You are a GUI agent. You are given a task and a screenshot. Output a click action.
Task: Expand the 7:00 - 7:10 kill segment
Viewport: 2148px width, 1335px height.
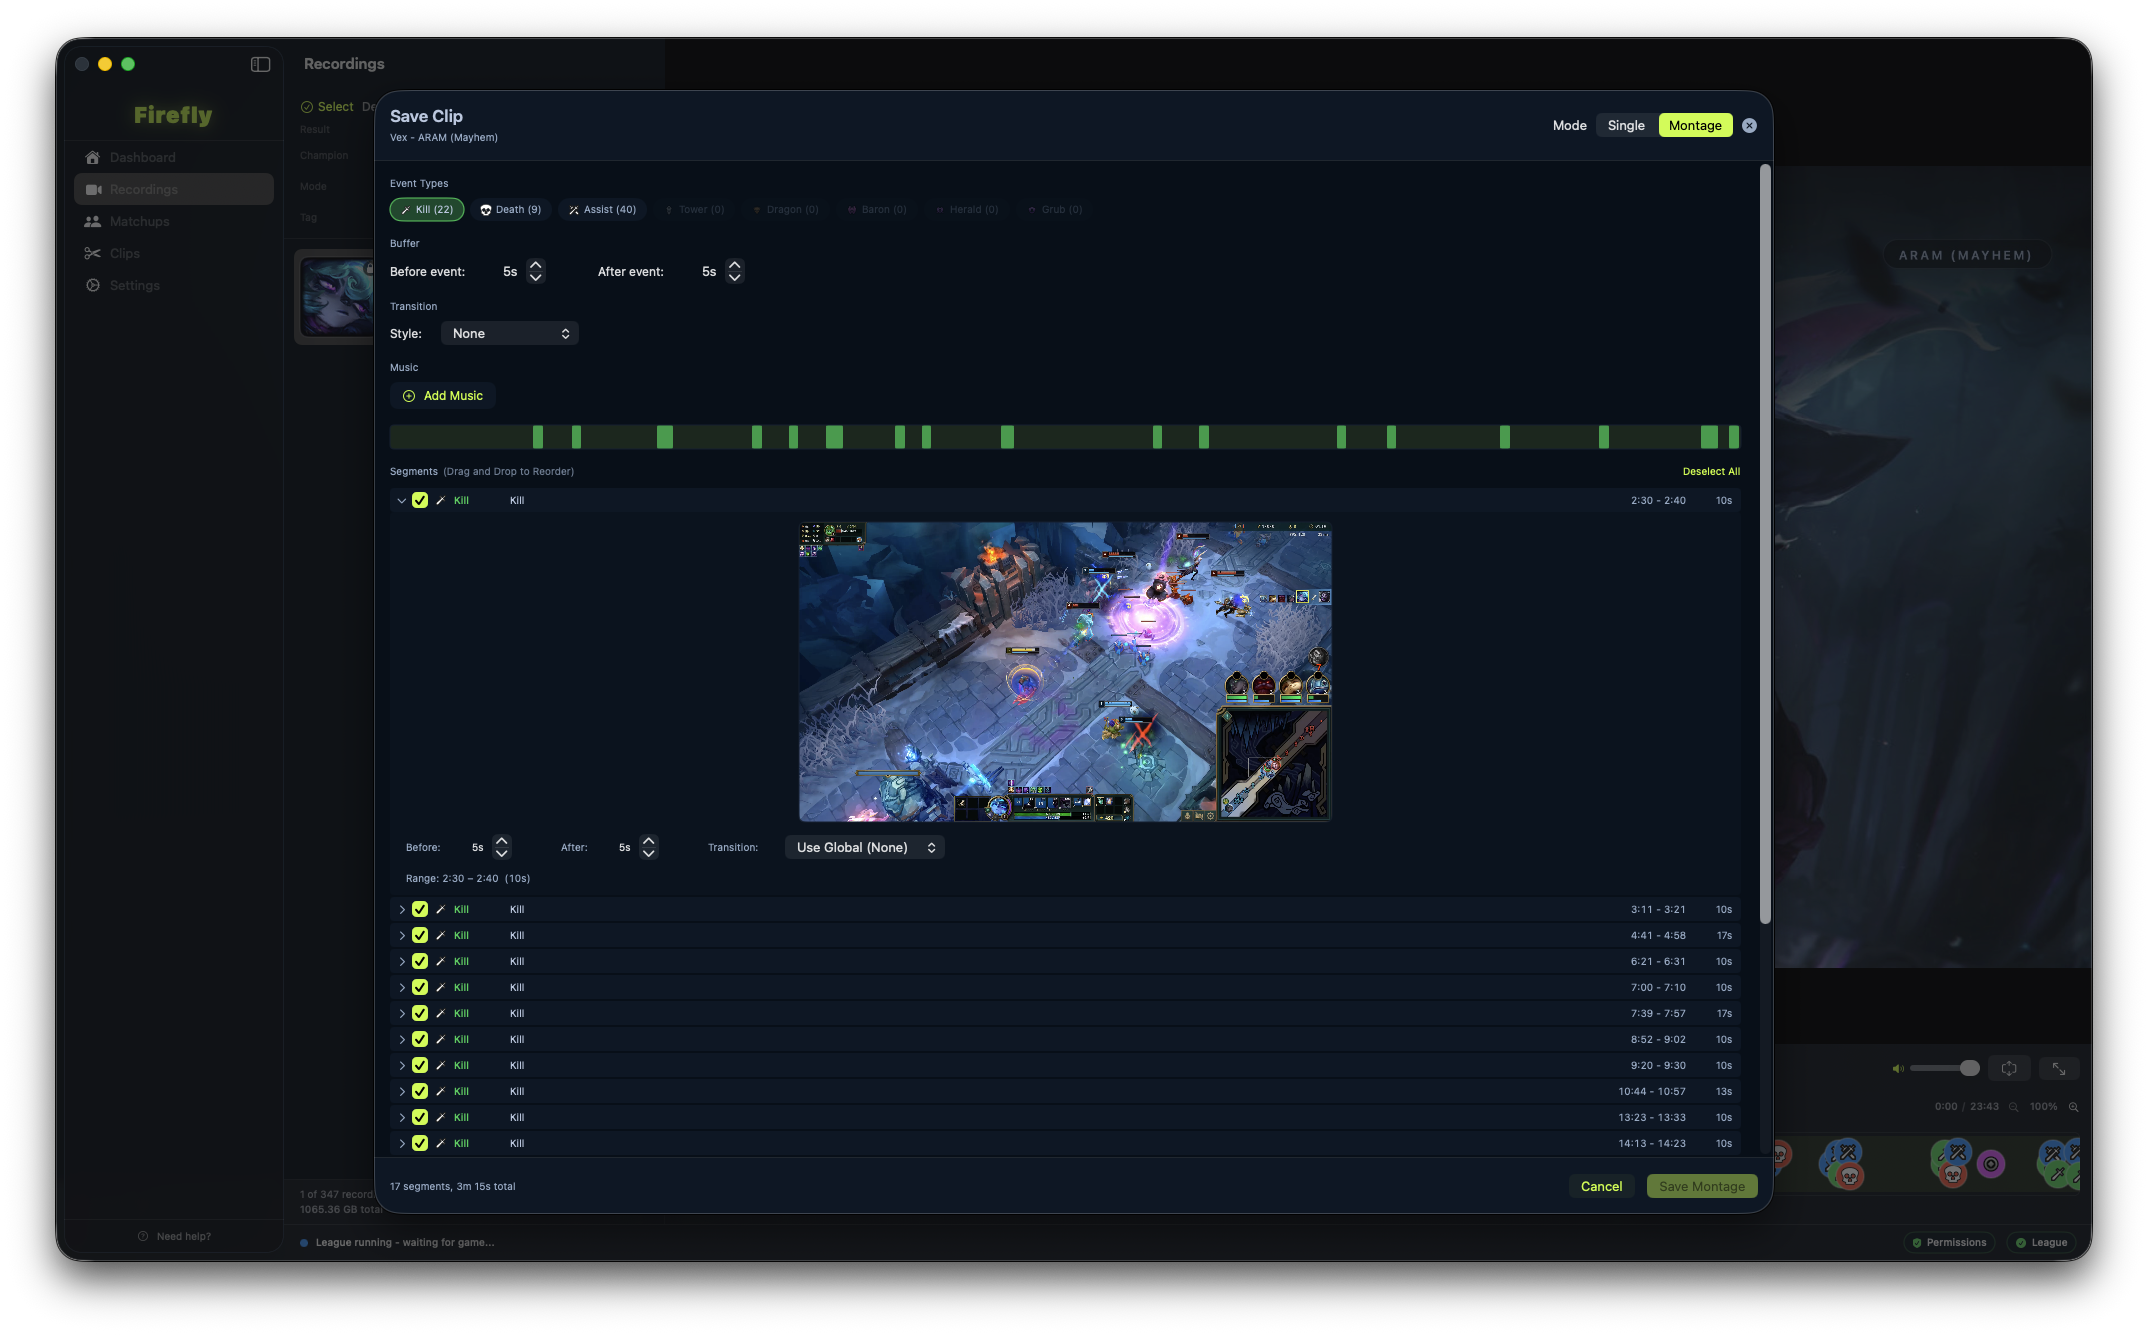(x=401, y=987)
